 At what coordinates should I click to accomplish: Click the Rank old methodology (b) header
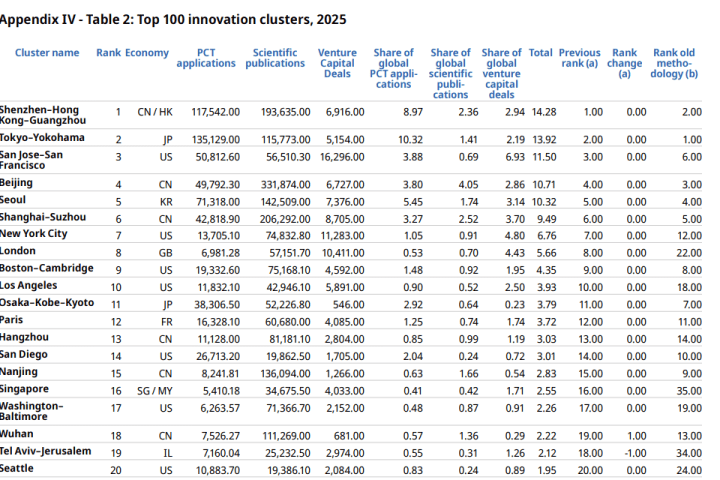(676, 63)
